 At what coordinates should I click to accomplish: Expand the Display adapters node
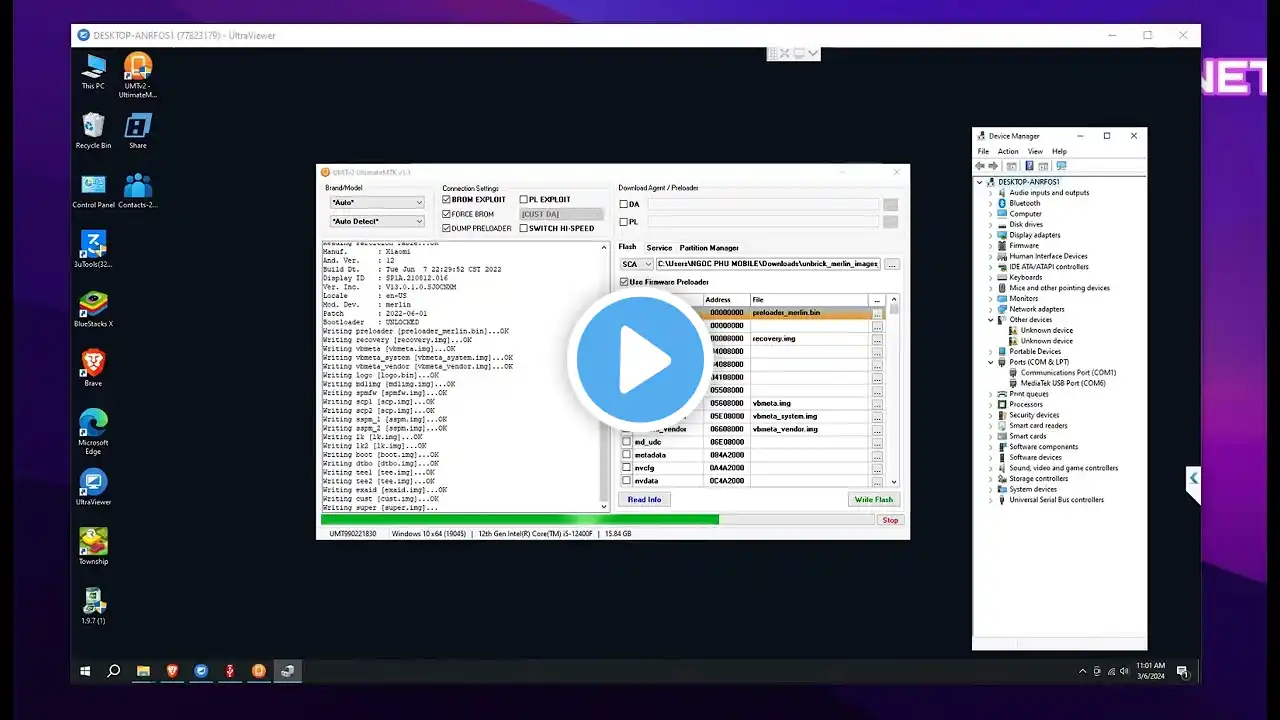tap(991, 235)
